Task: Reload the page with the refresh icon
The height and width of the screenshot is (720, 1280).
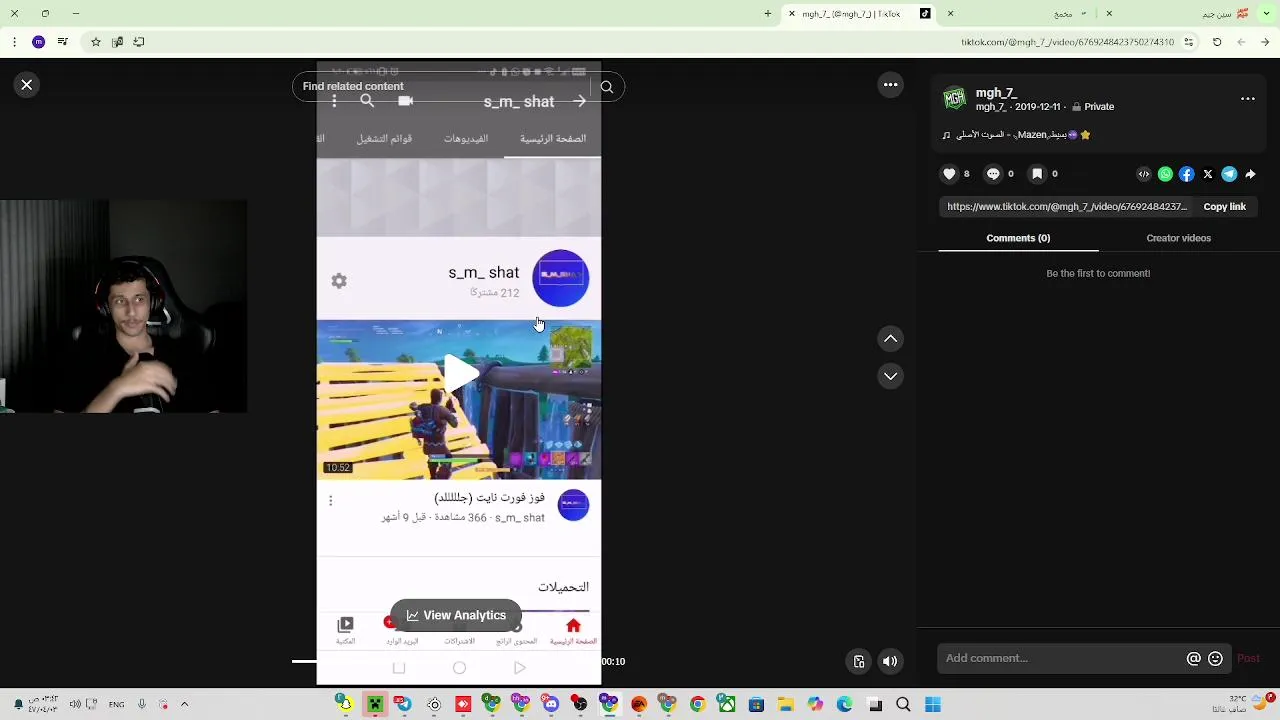Action: tap(1217, 42)
